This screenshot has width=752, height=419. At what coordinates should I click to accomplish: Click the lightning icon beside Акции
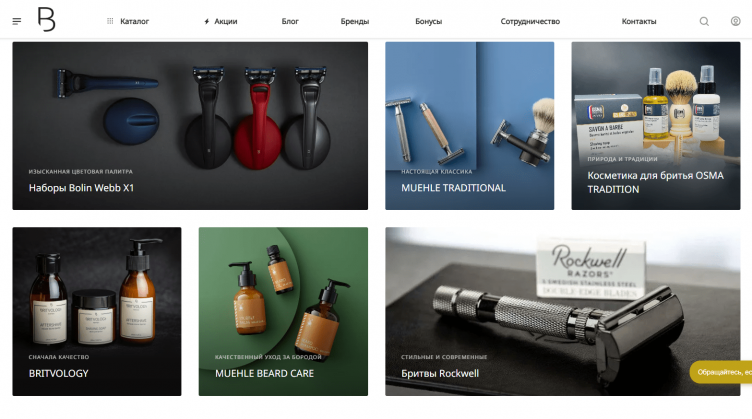tap(207, 22)
